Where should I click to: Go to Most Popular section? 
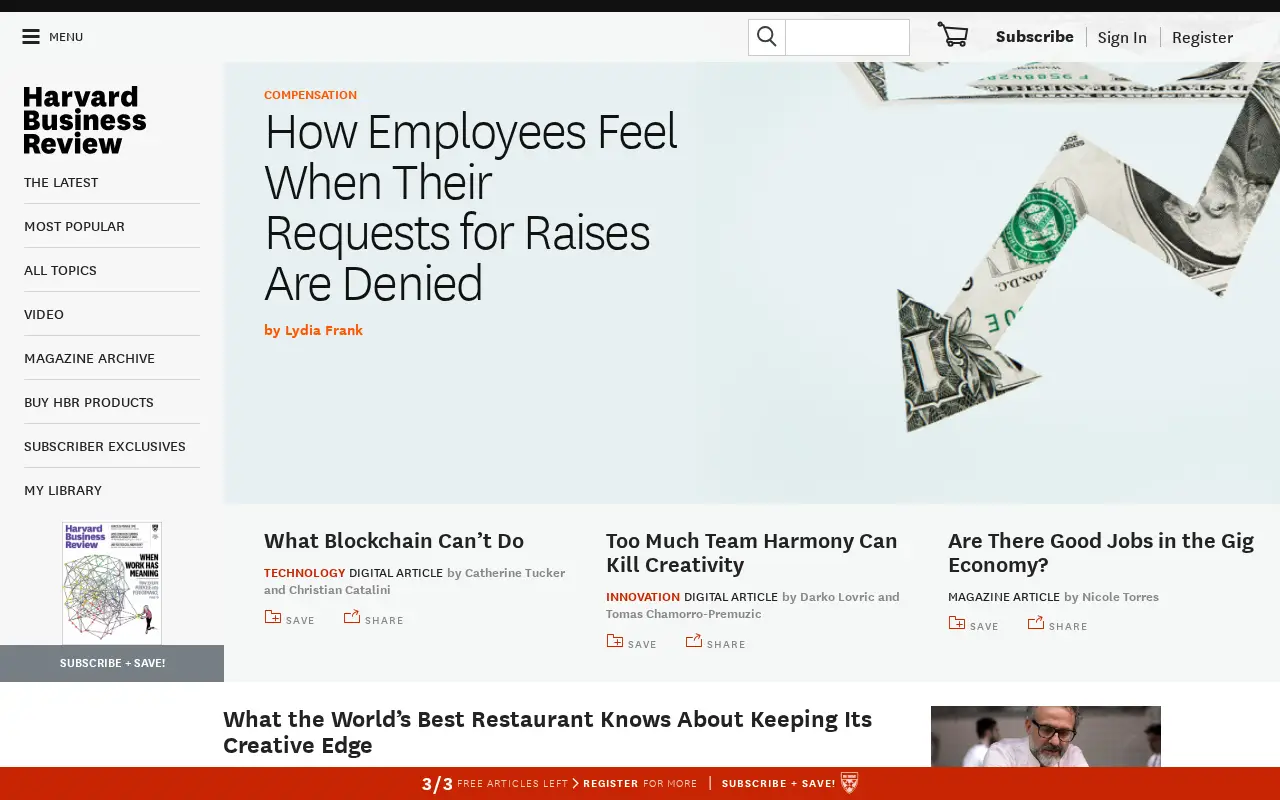point(74,226)
